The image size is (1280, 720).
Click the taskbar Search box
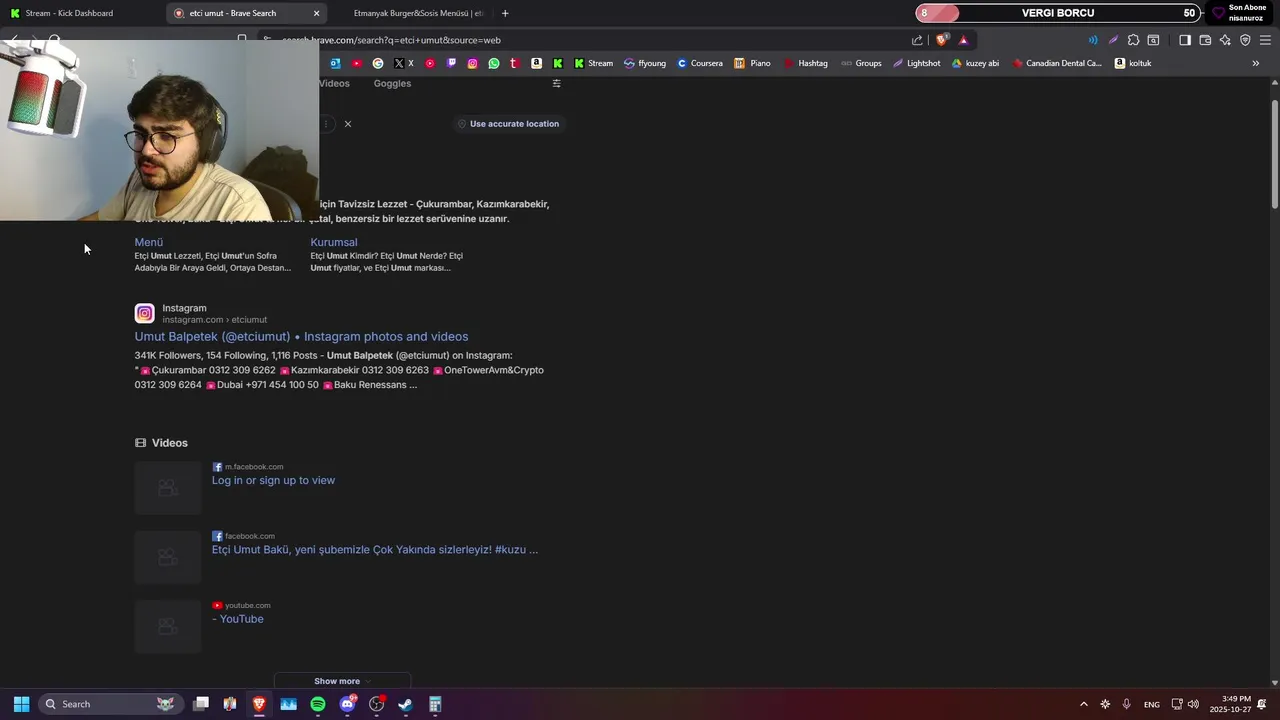109,704
